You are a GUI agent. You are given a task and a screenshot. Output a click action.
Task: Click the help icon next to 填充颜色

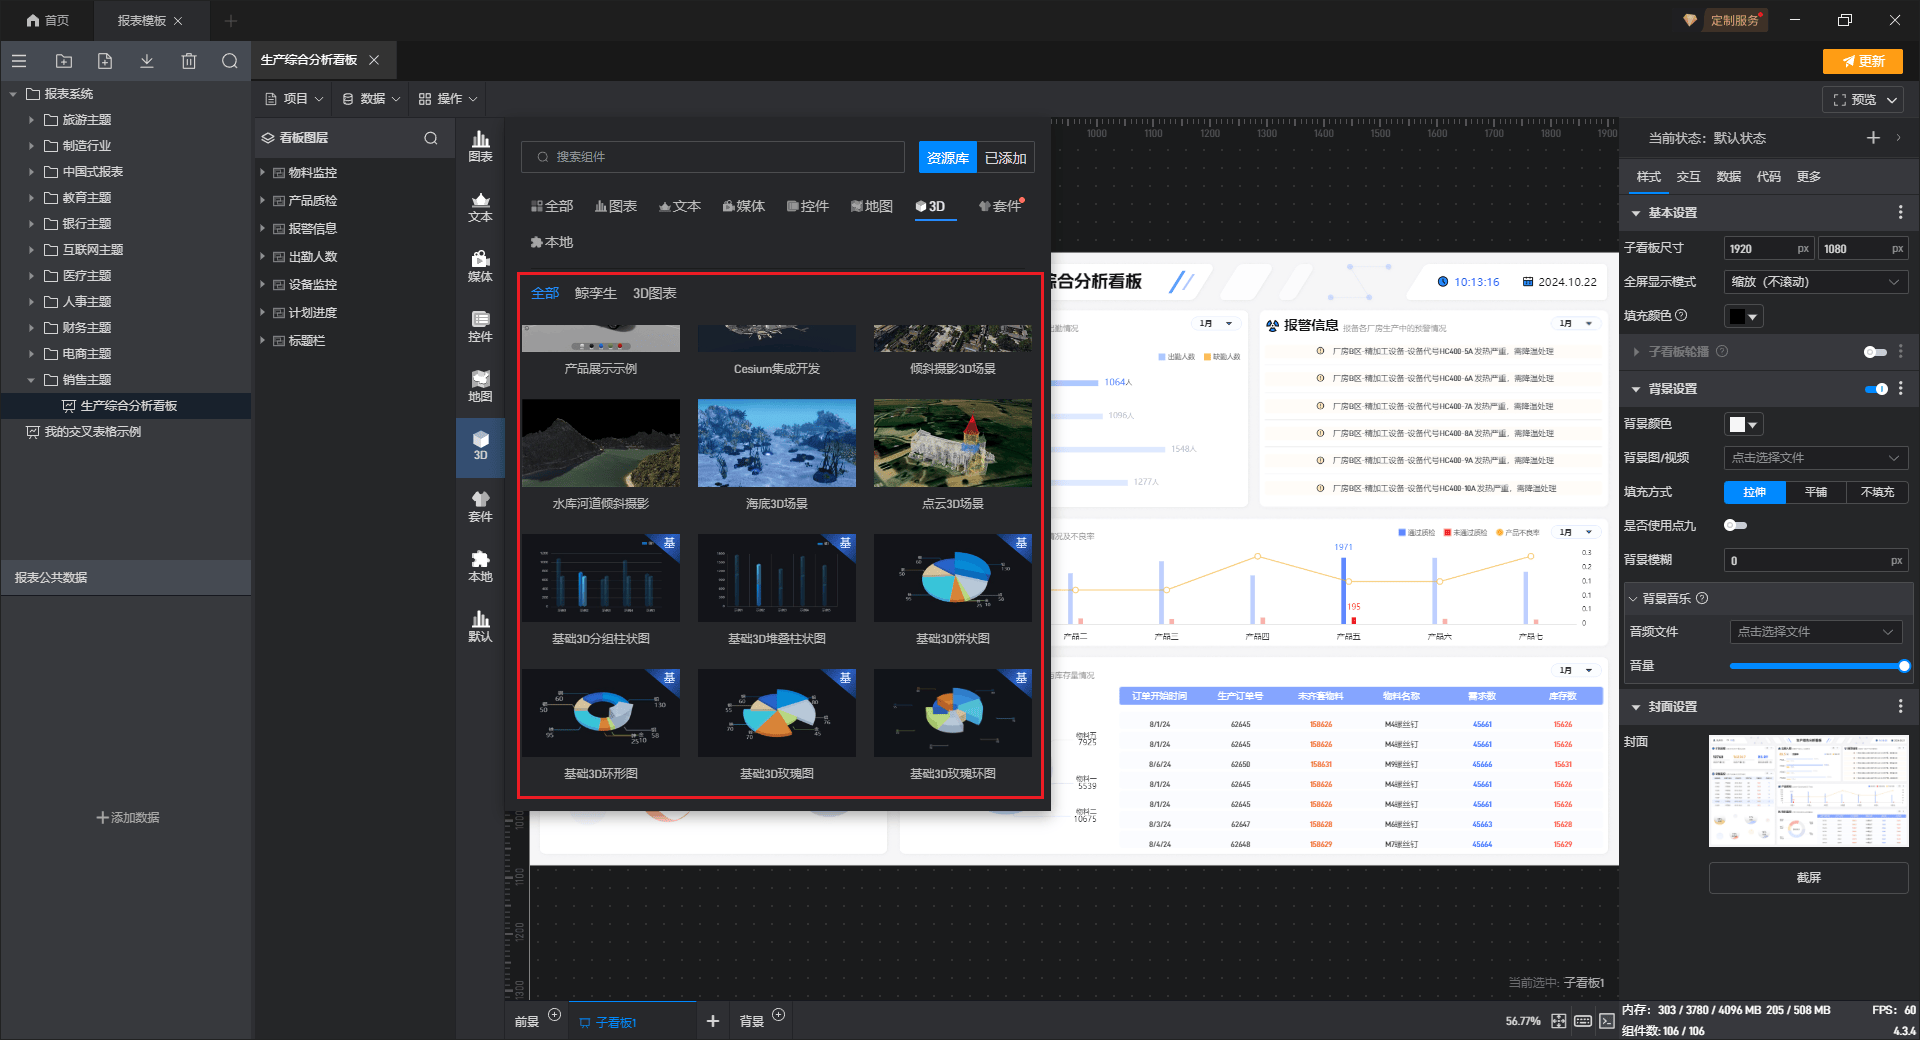click(1681, 315)
